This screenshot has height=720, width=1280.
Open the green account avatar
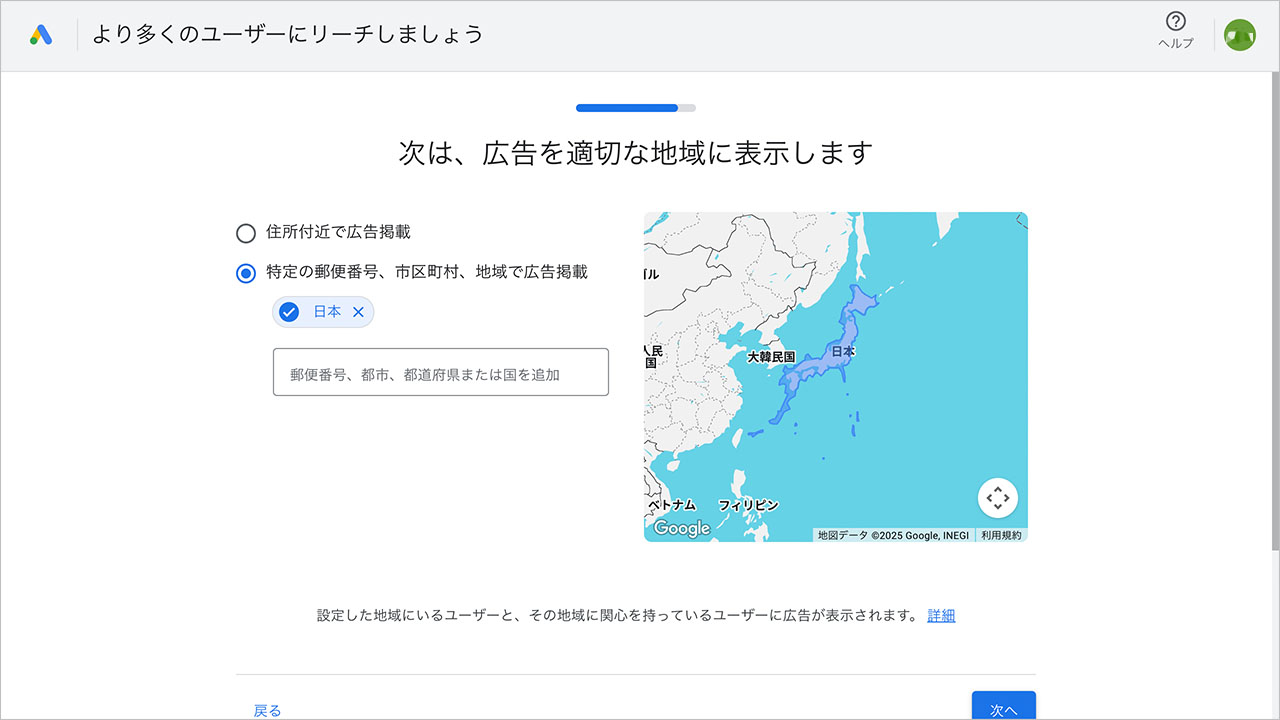point(1240,33)
